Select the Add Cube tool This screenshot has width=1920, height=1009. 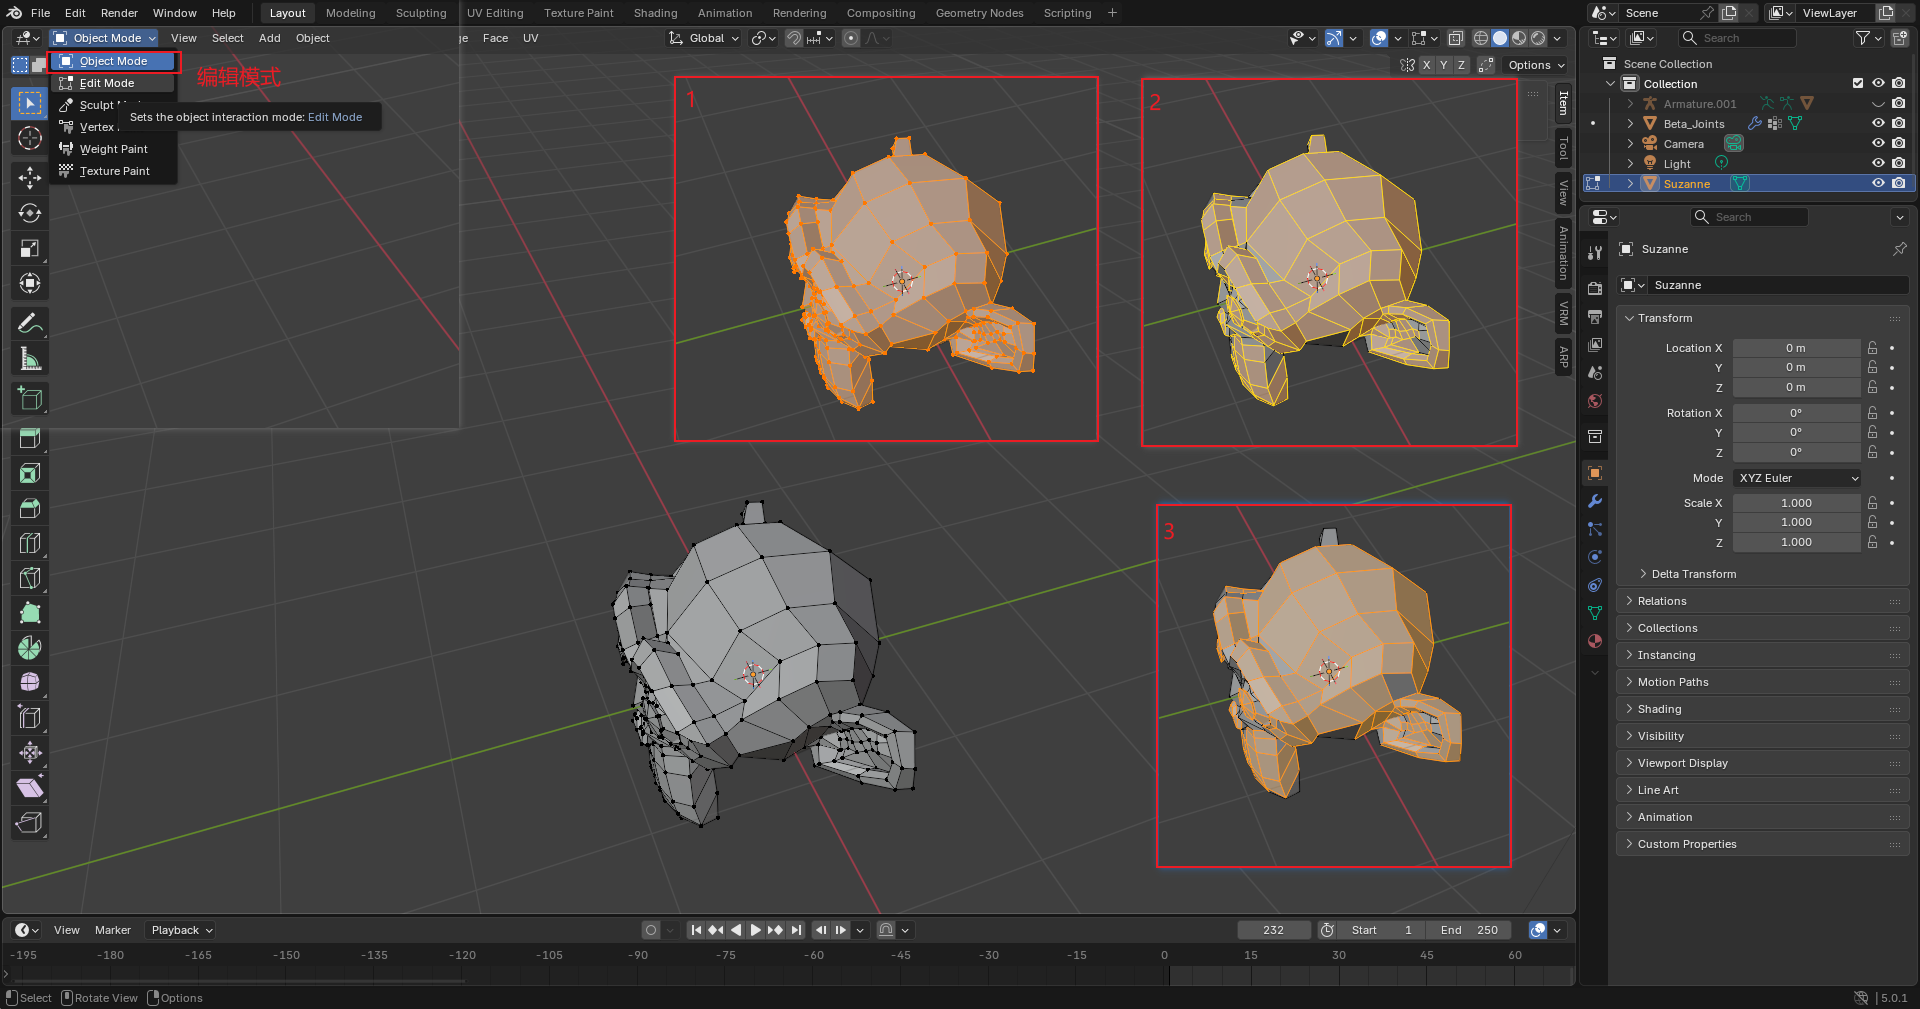pos(30,399)
